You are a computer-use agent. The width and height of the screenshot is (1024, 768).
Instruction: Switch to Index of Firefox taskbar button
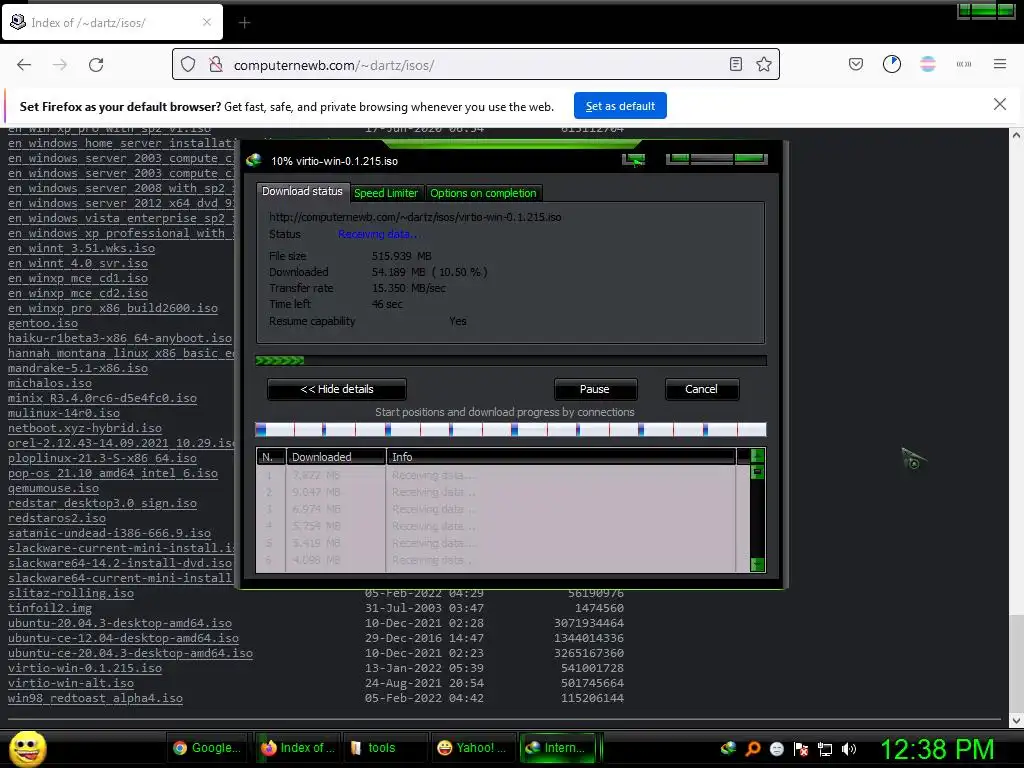pos(298,748)
